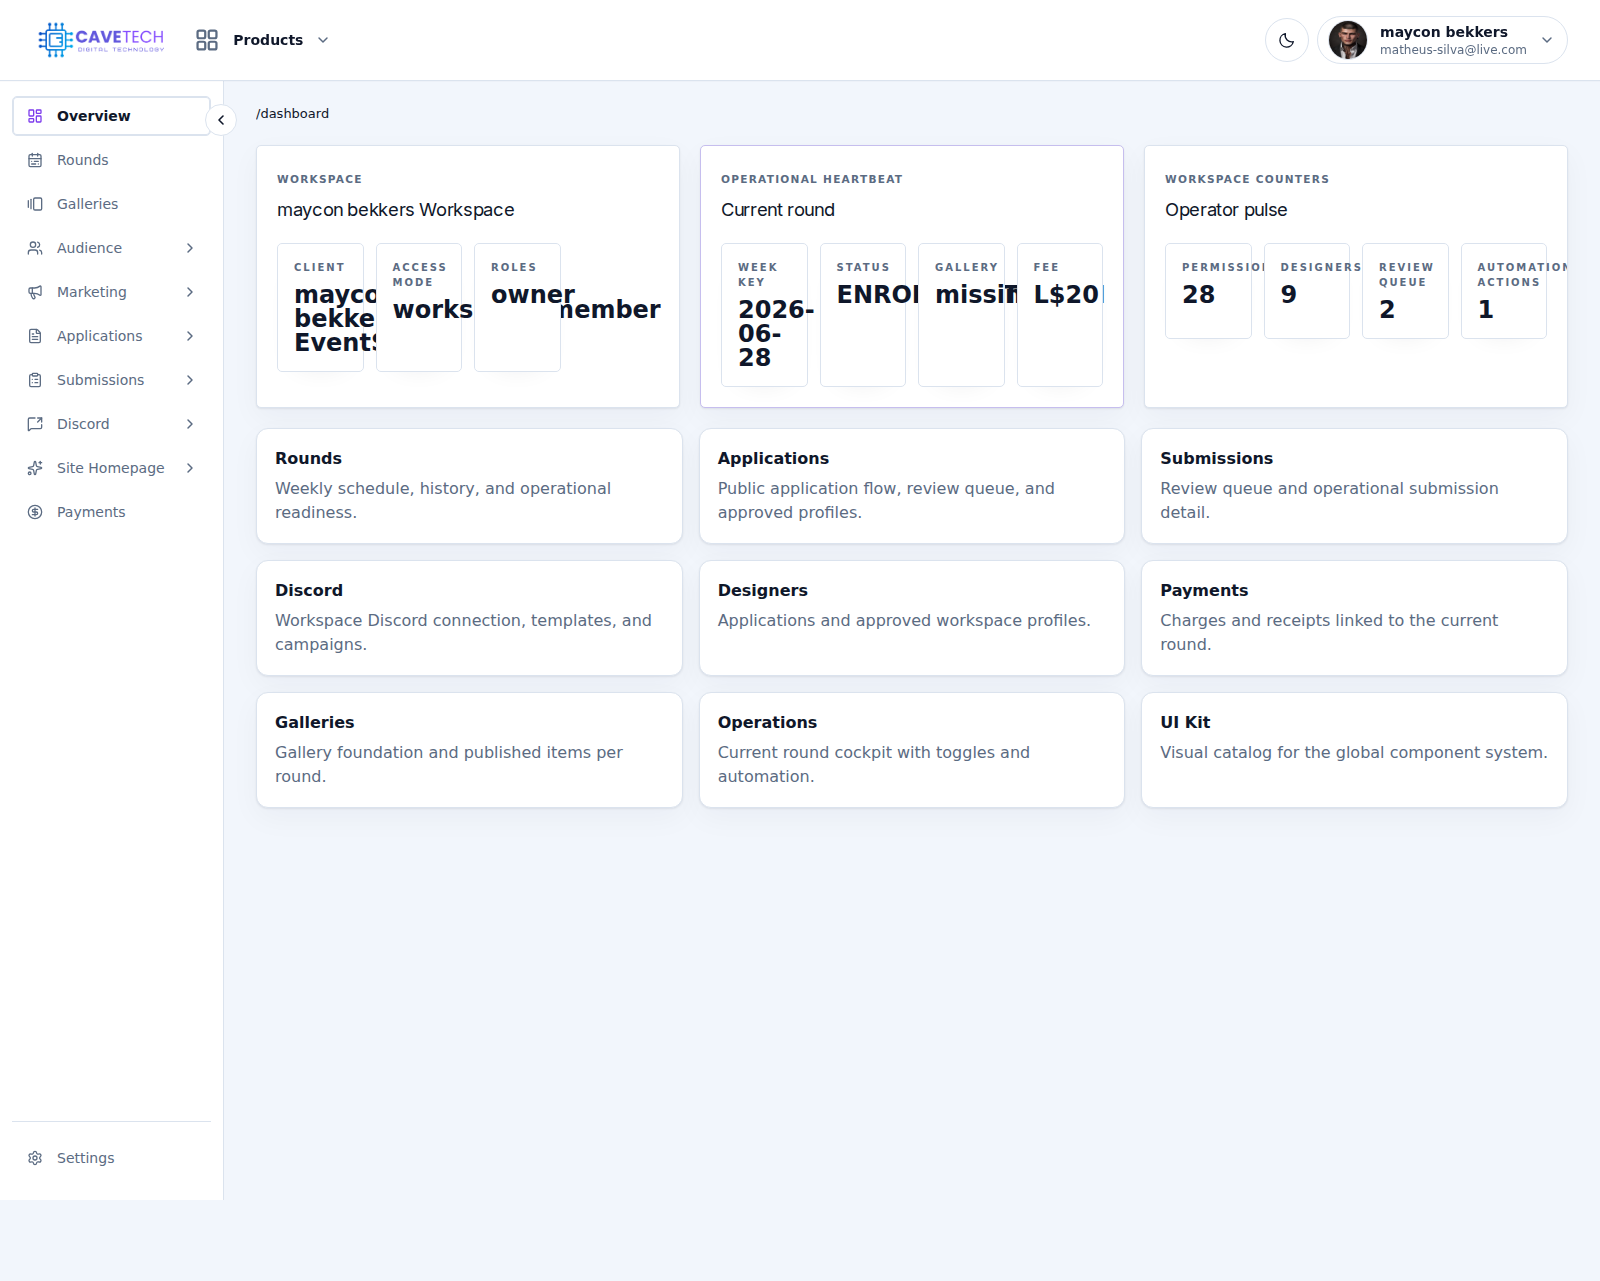Click the Site Homepage sparkle icon
This screenshot has height=1281, width=1600.
35,468
